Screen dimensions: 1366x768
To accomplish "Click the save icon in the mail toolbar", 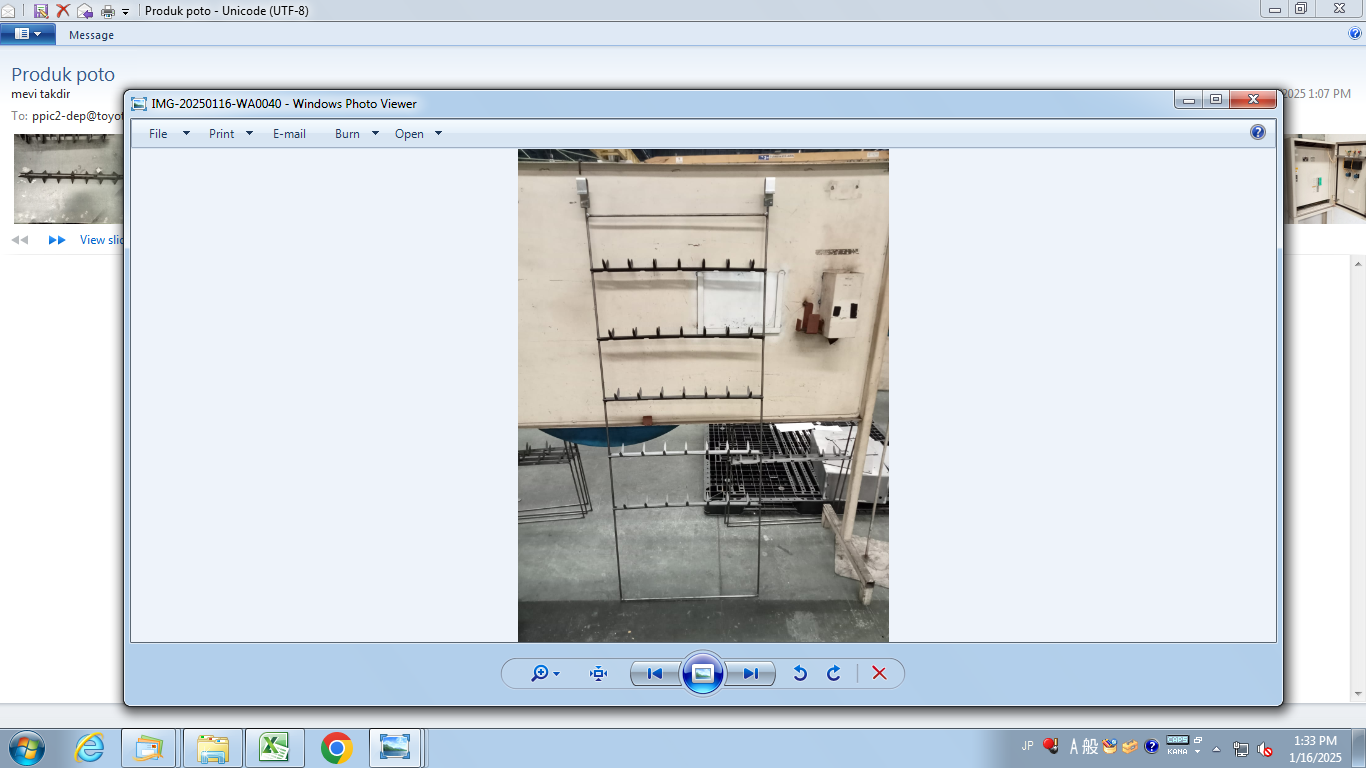I will tap(41, 10).
